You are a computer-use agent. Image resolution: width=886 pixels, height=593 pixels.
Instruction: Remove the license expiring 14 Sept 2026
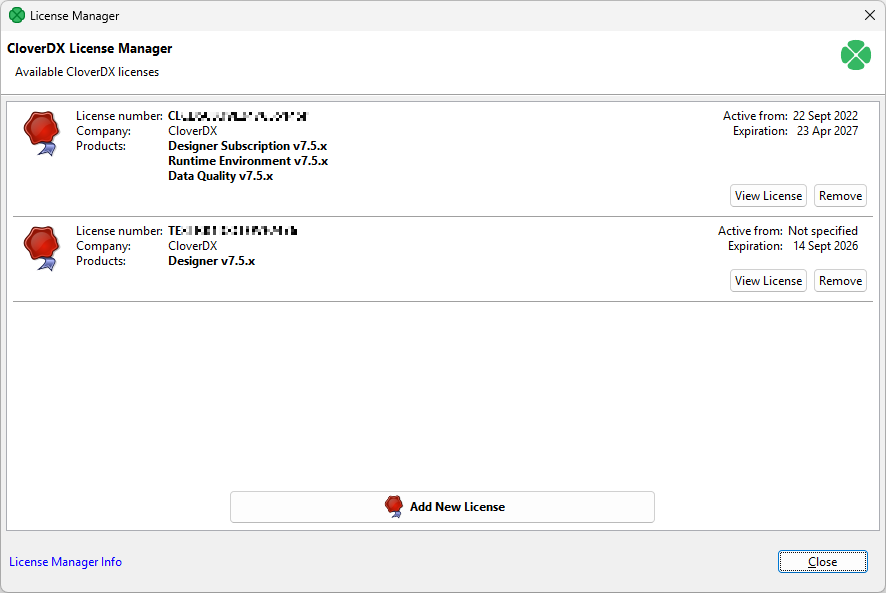(x=840, y=281)
